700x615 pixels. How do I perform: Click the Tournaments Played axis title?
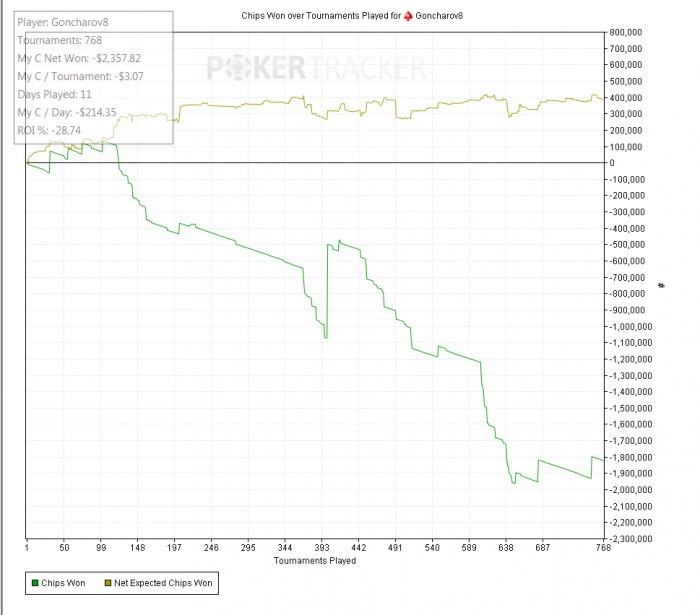[x=315, y=561]
